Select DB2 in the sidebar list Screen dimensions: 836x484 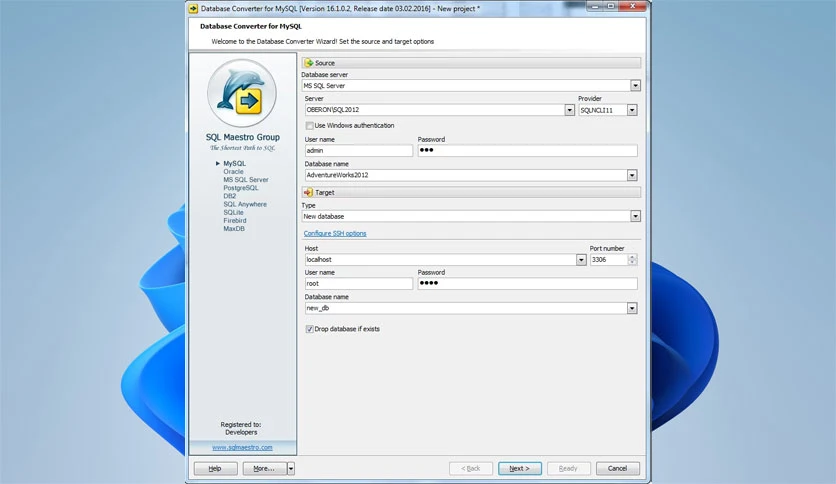(x=229, y=196)
